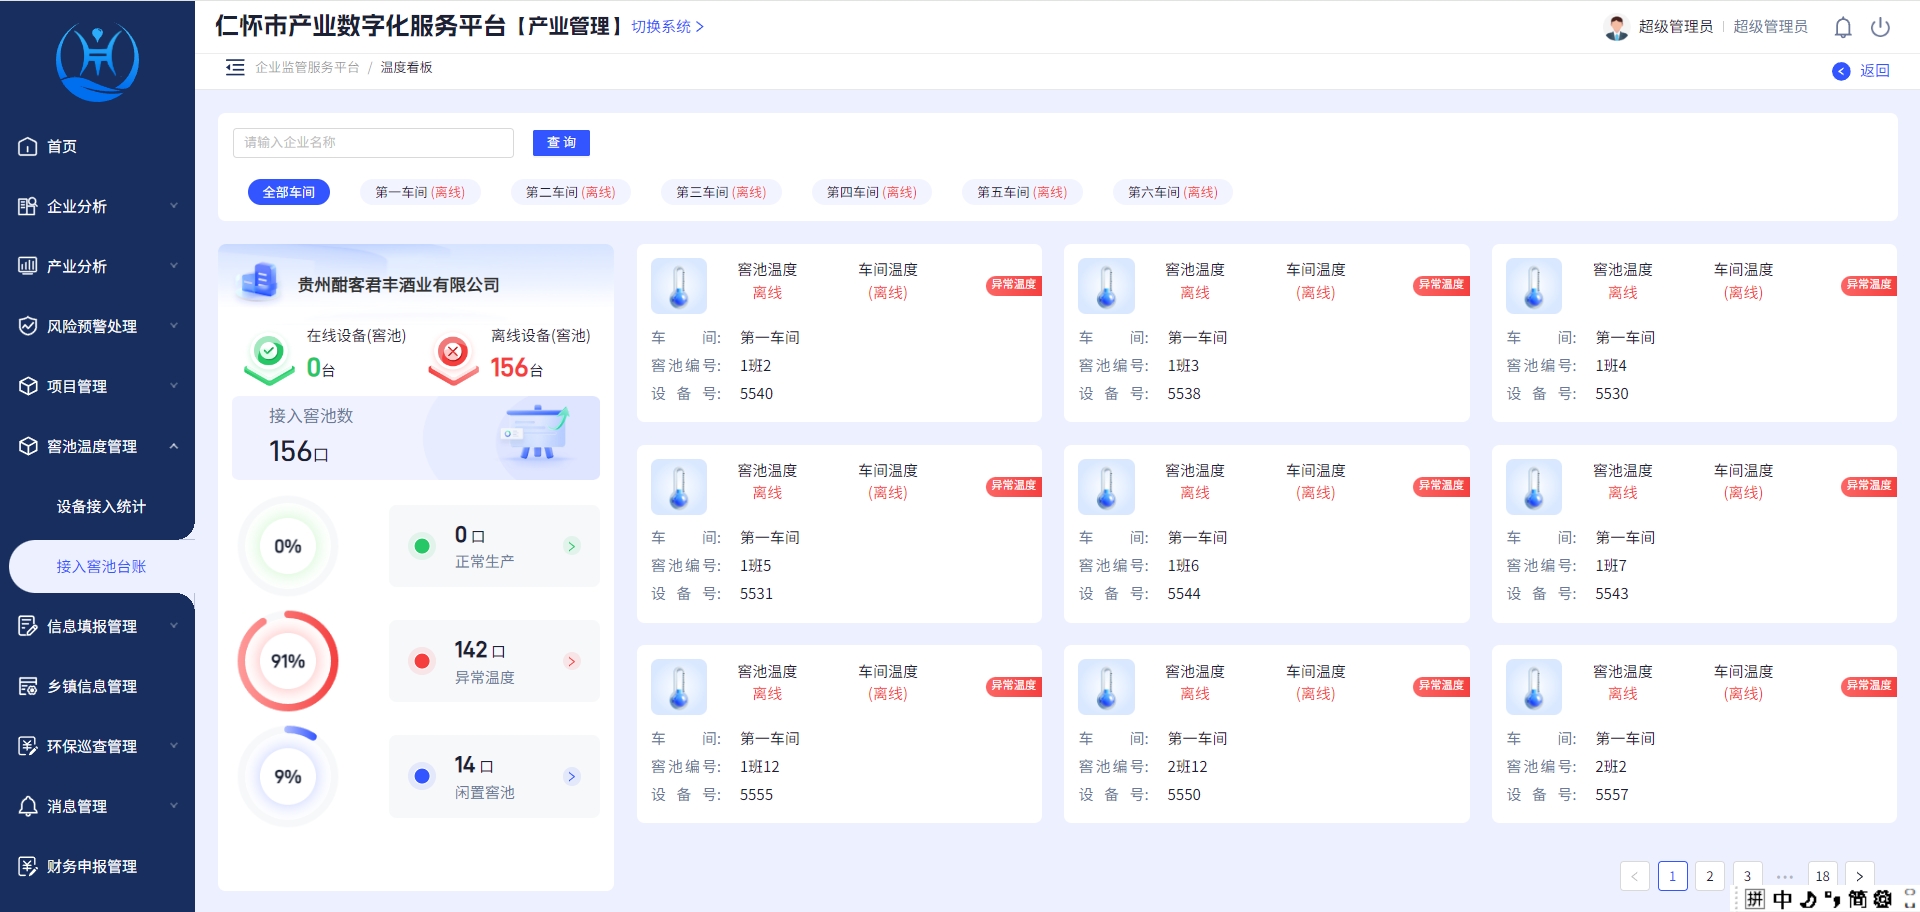Click the 环保巡查管理 icon
The image size is (1920, 912).
(28, 746)
